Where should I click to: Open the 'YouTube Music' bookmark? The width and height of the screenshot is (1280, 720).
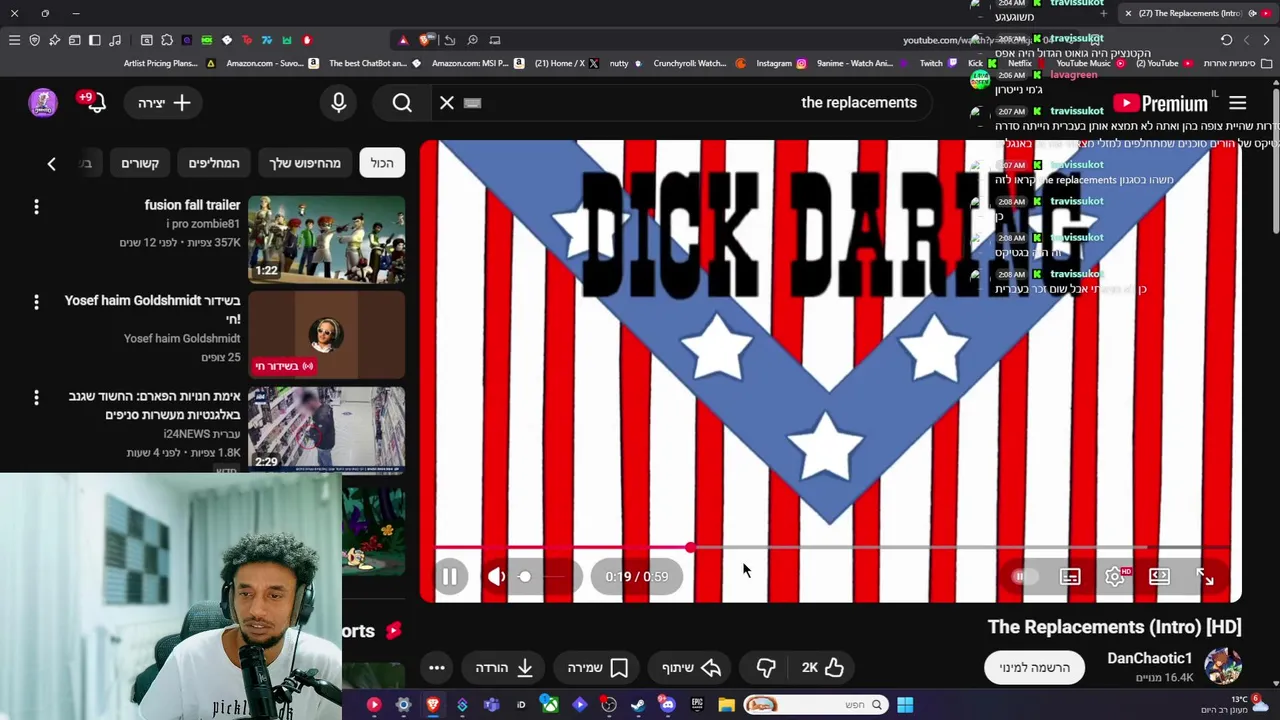tap(1089, 63)
